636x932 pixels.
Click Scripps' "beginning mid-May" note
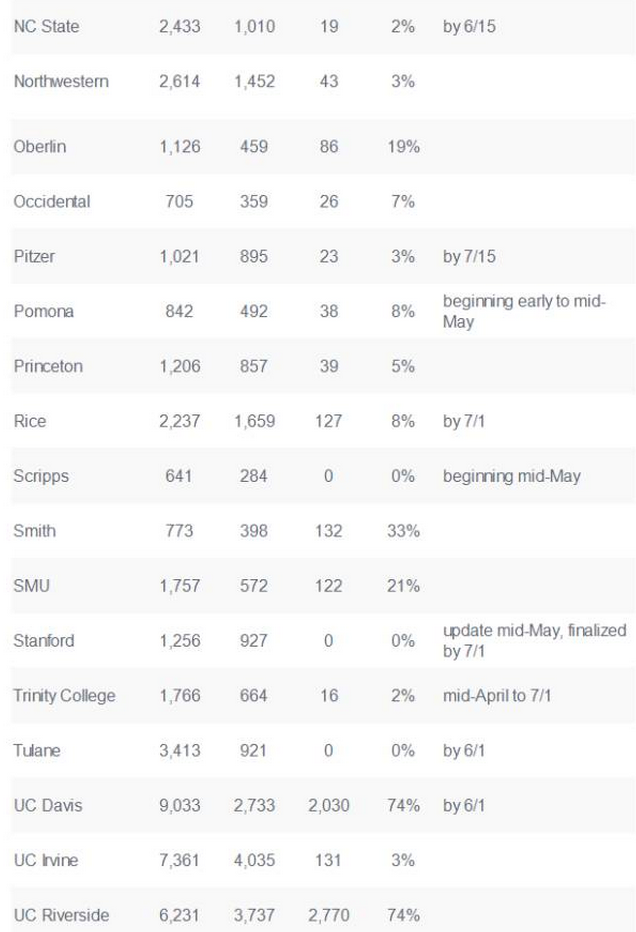[x=511, y=476]
